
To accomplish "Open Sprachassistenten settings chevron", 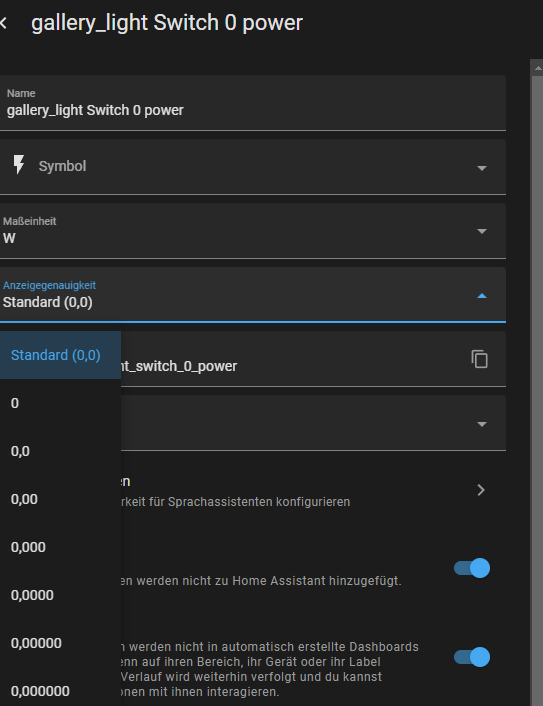I will pyautogui.click(x=481, y=490).
